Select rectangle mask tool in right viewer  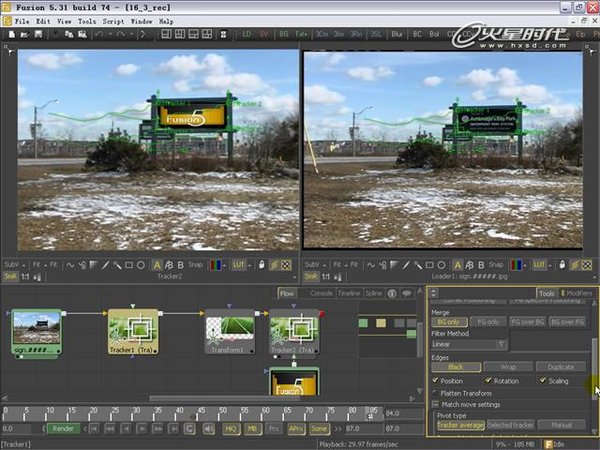coord(429,265)
